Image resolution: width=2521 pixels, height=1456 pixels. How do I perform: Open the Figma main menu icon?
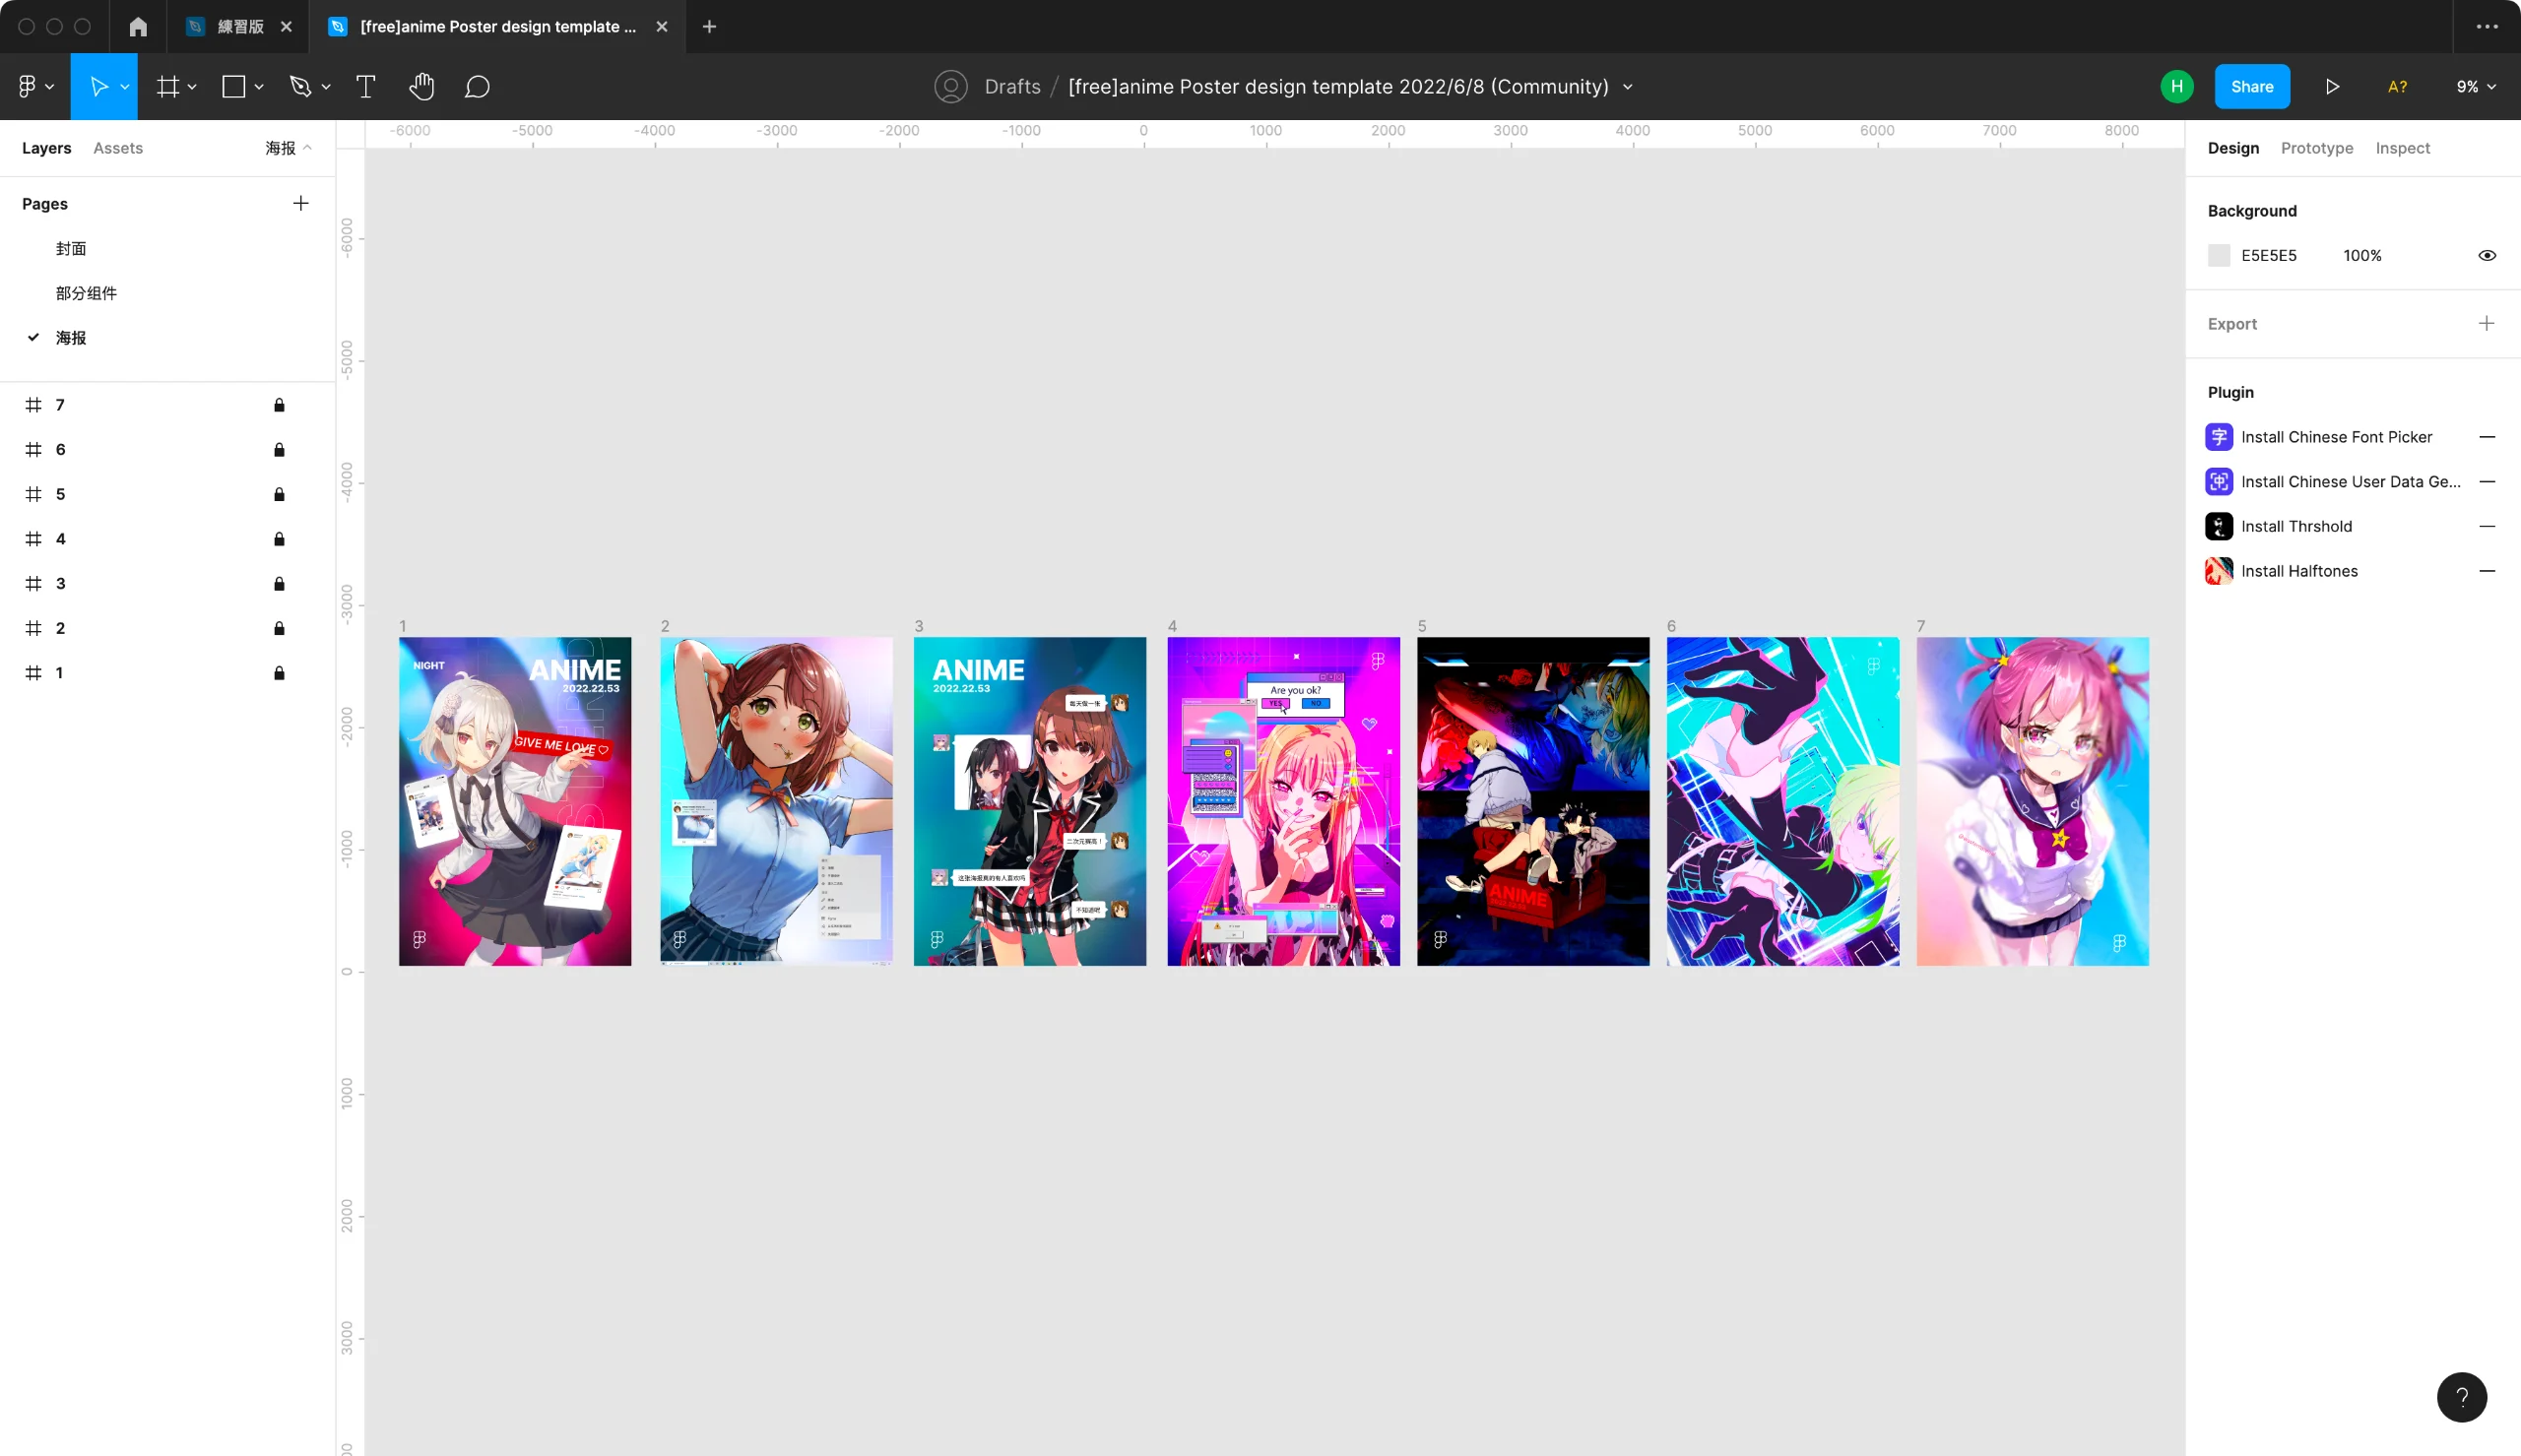27,87
